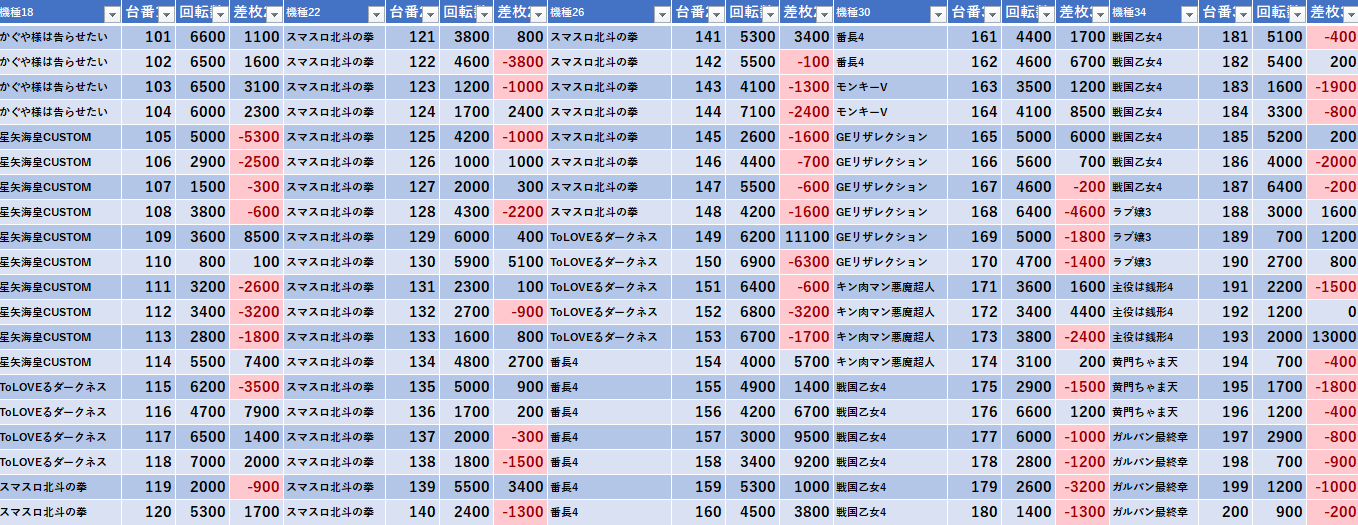Screen dimensions: 1358x525
Task: Click 差枚 value -2400 for machine 173
Action: [x=1083, y=337]
